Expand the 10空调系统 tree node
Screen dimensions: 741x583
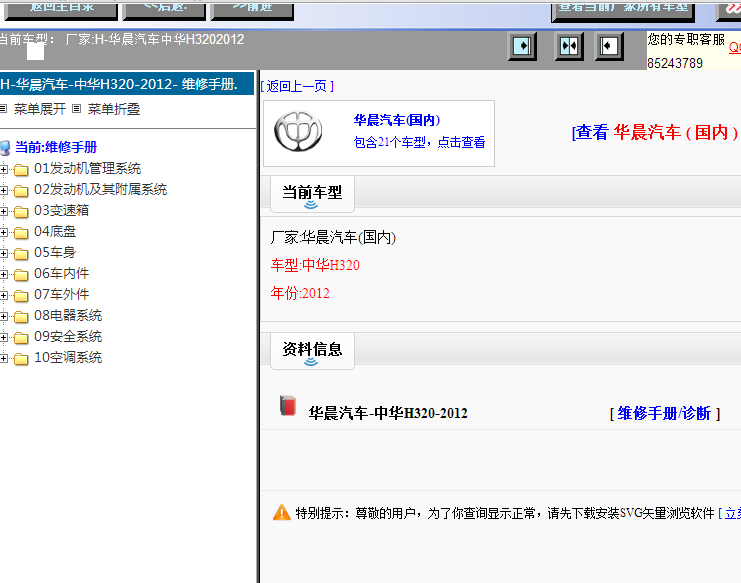[x=4, y=358]
